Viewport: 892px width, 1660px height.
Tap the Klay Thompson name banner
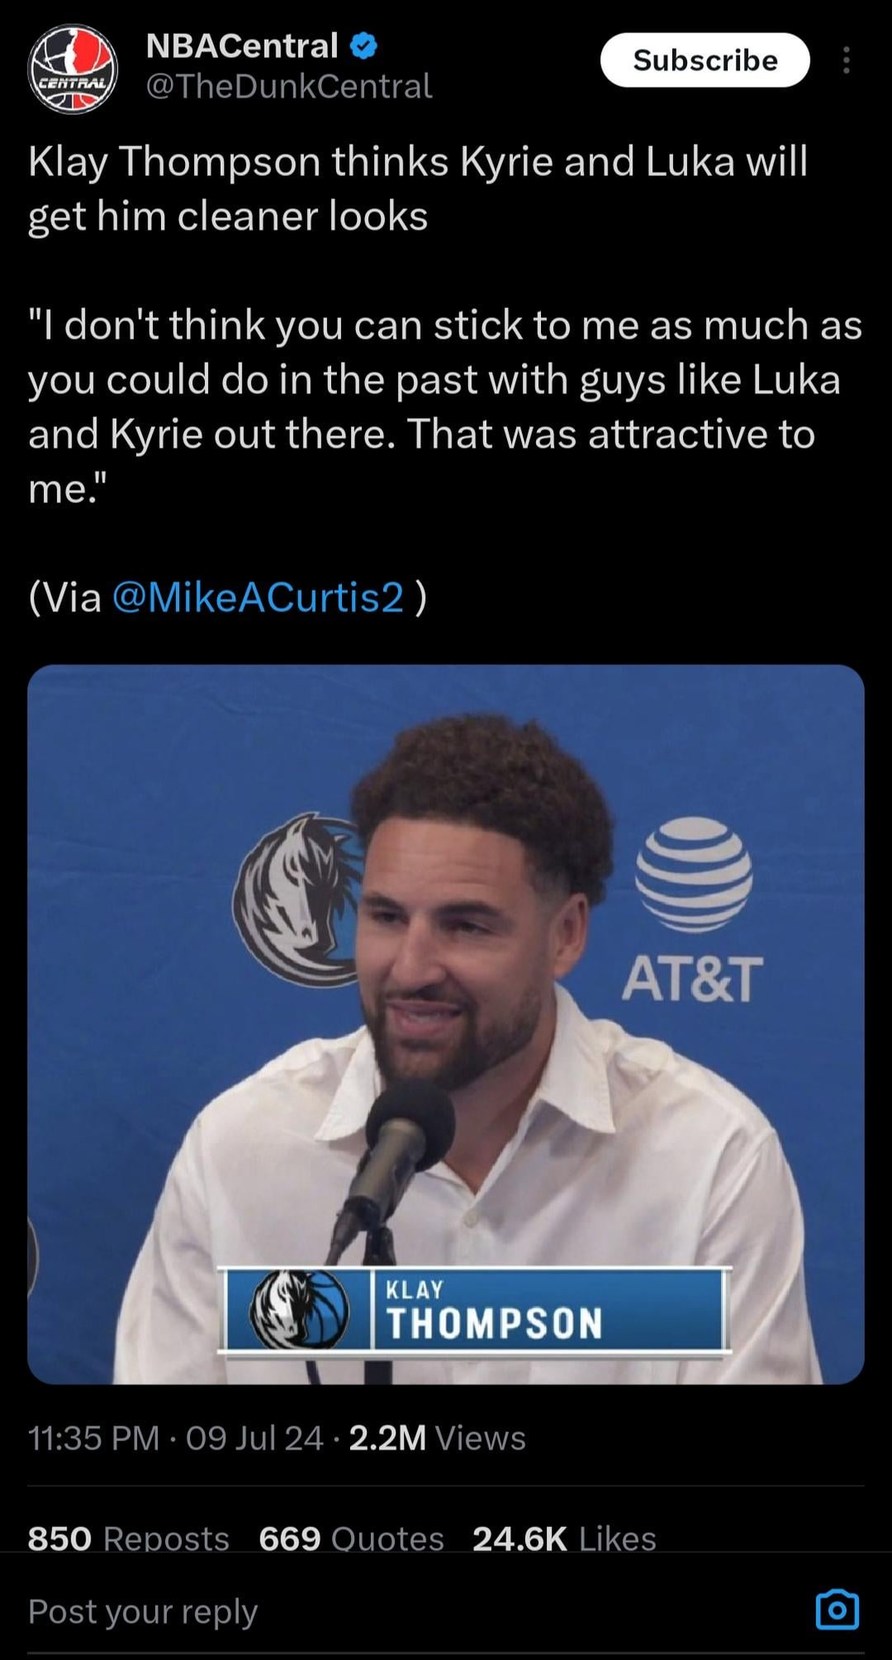(x=475, y=1310)
